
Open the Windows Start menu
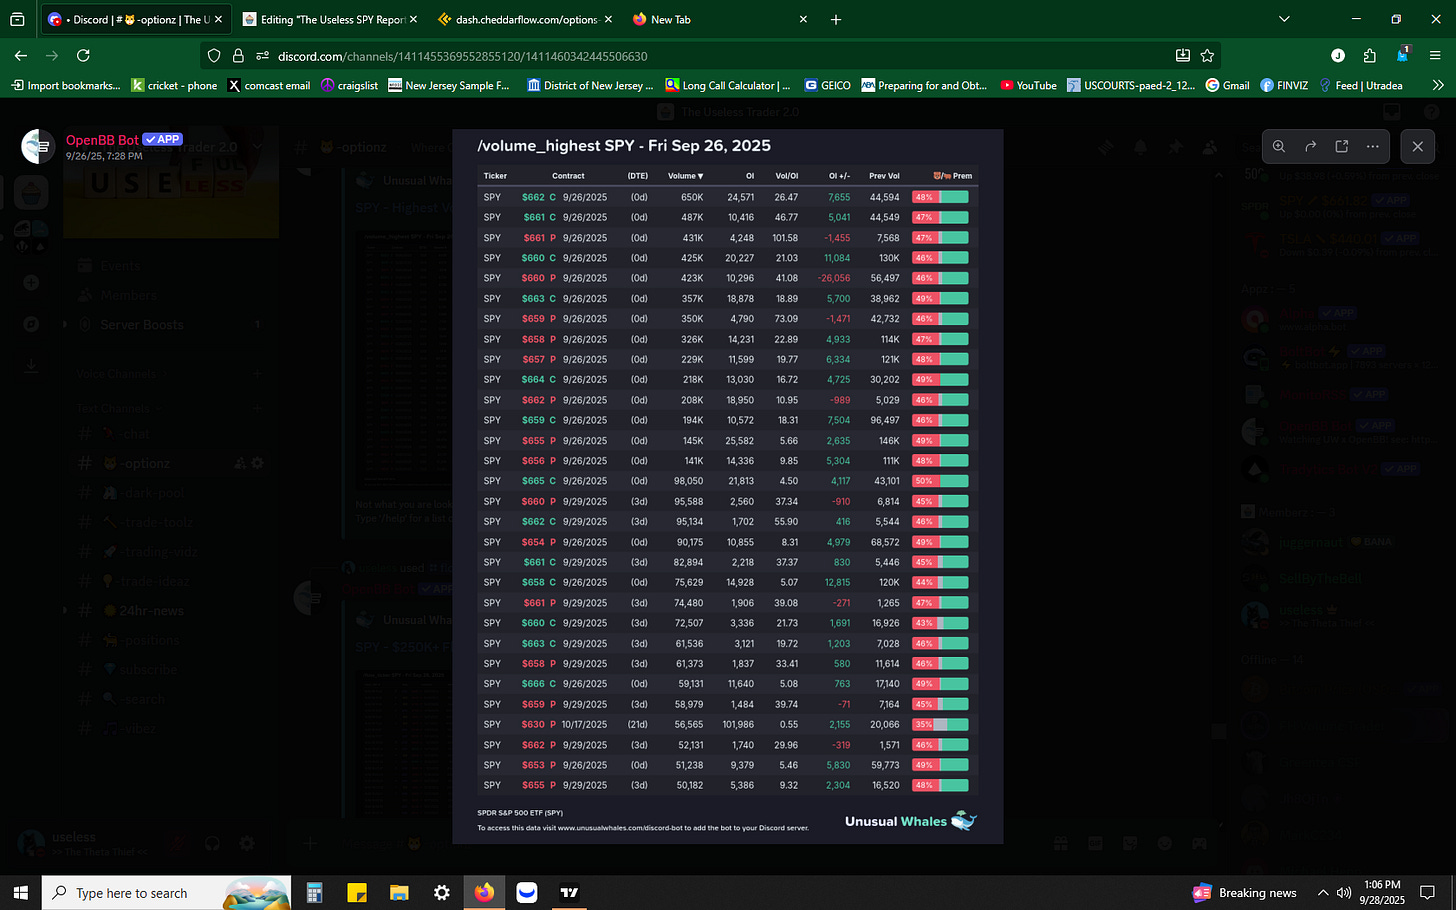tap(20, 893)
